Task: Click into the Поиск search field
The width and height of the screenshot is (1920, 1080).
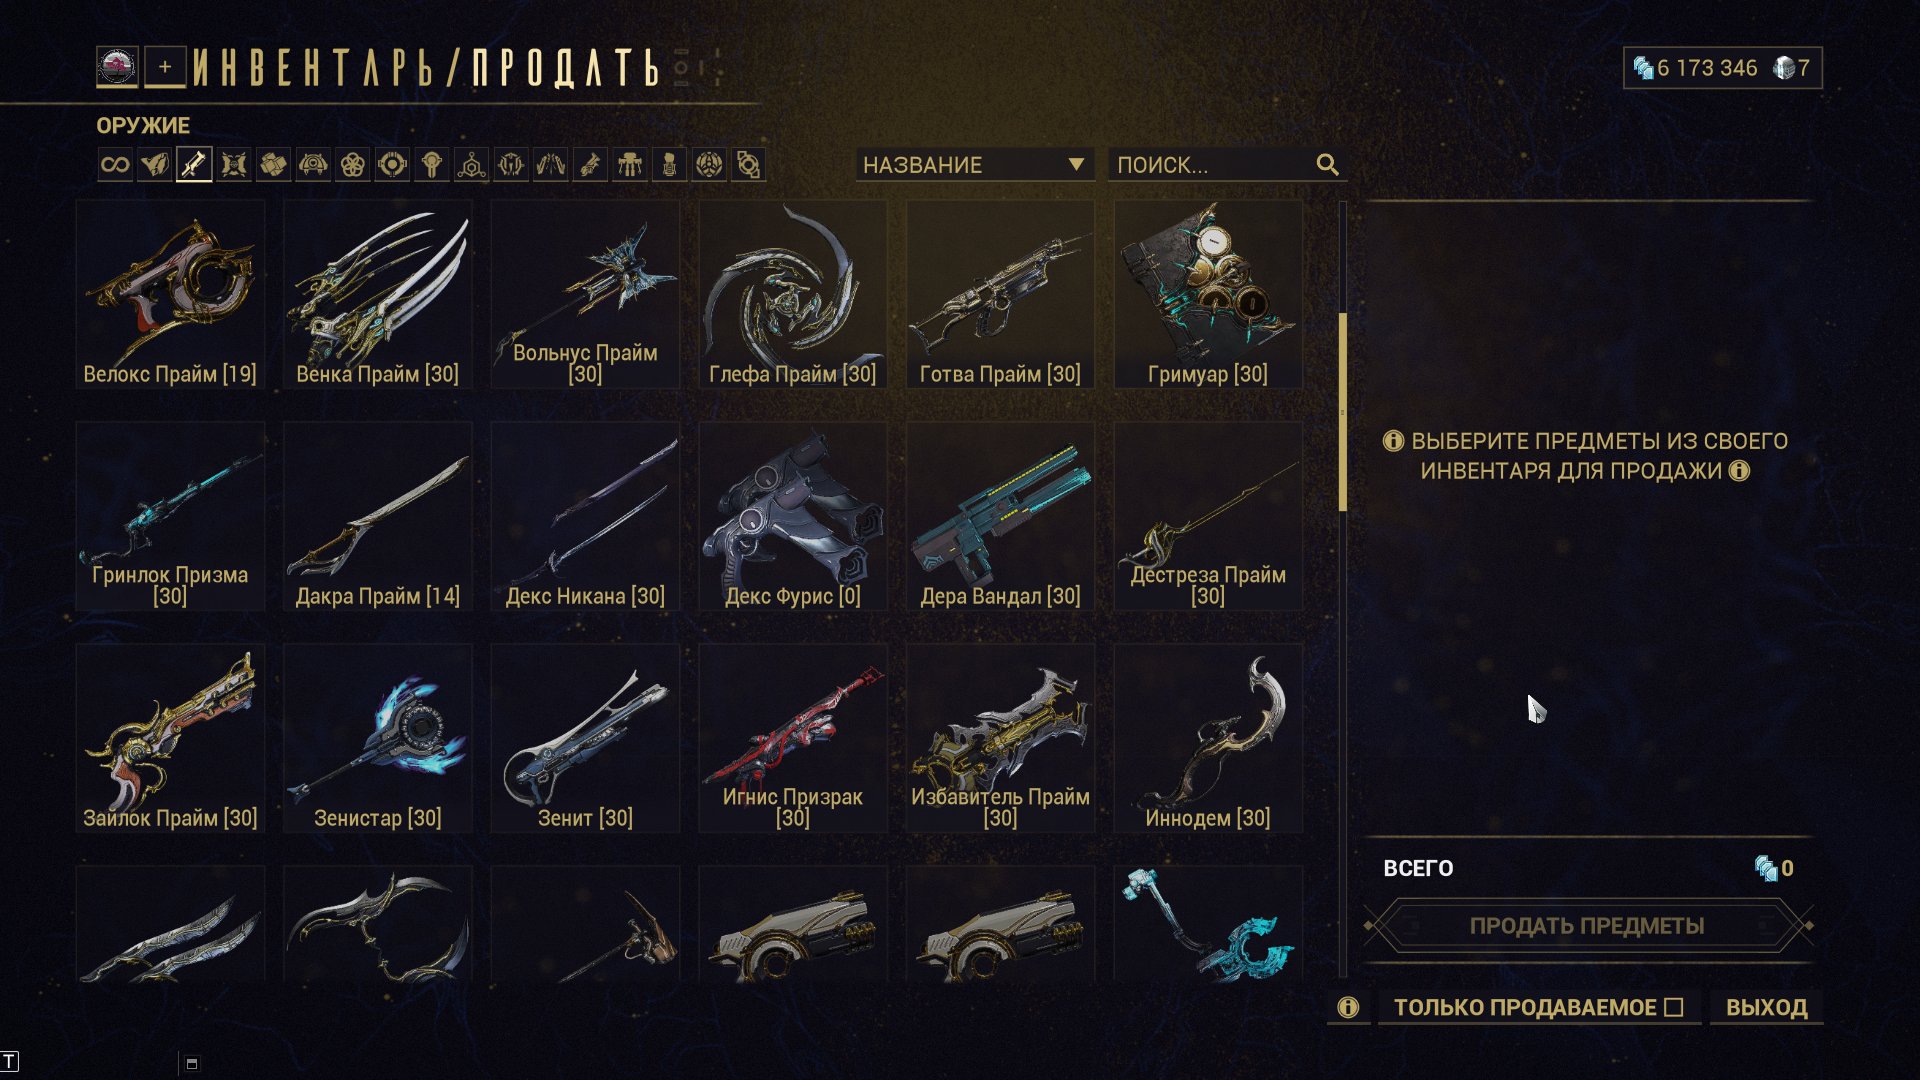Action: coord(1212,165)
